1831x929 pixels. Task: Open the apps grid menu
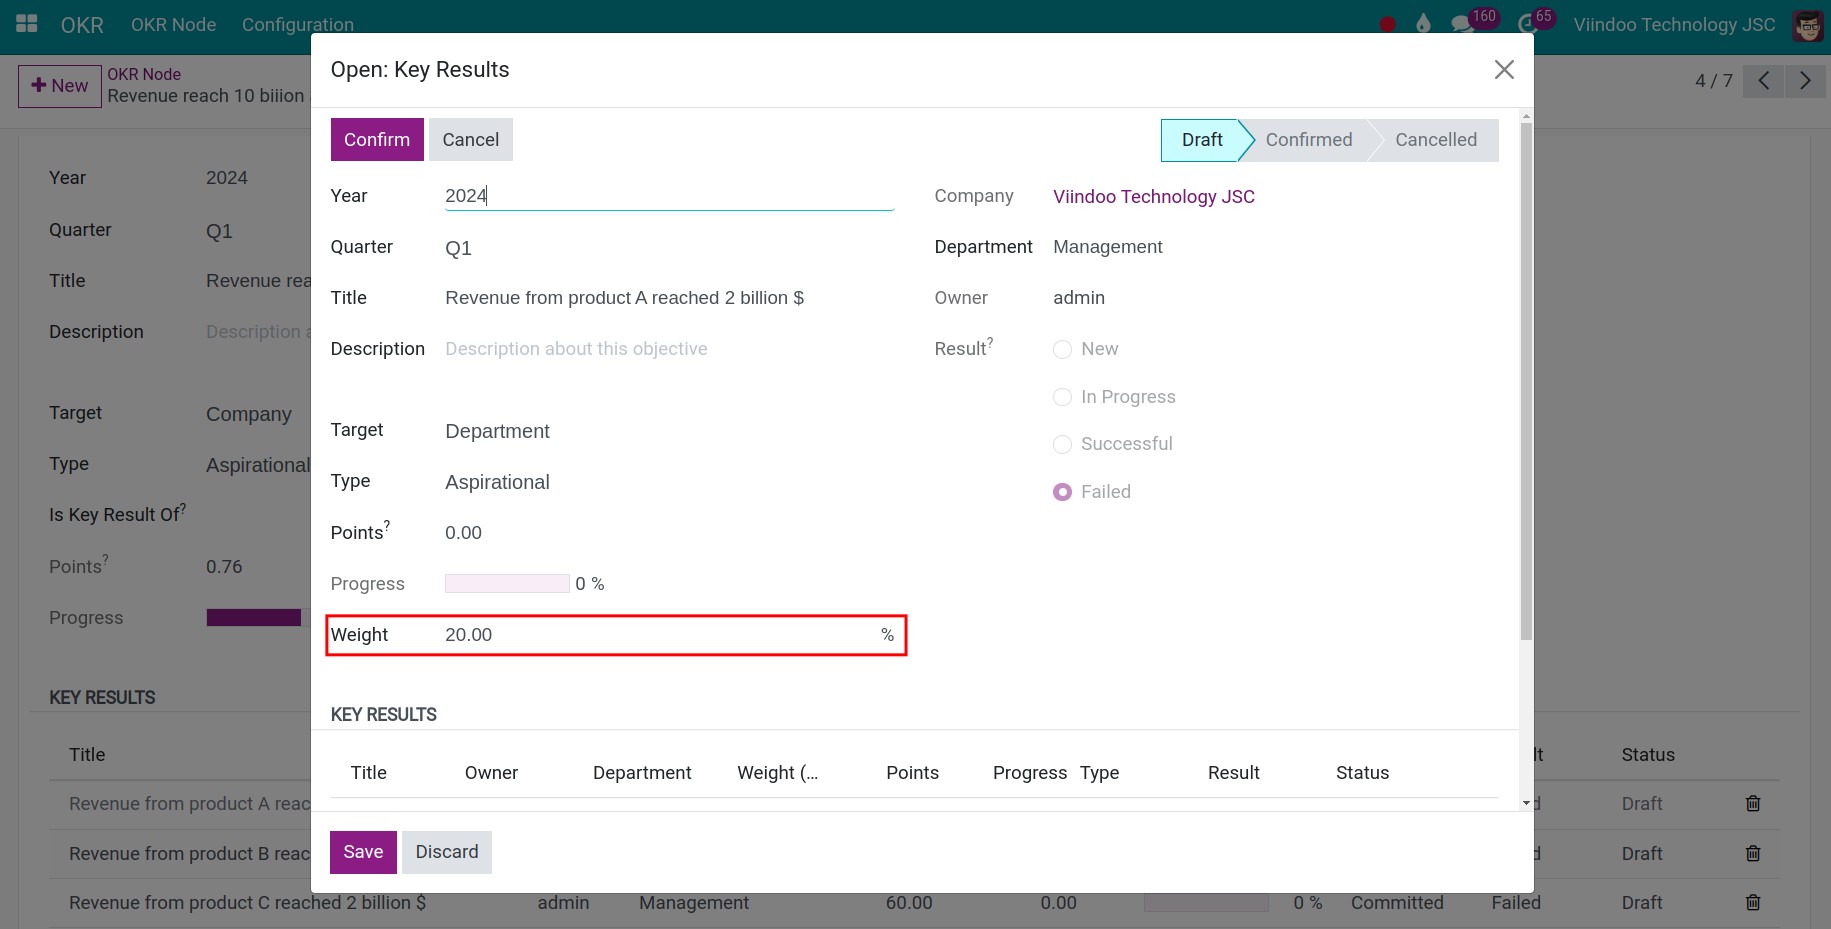(x=25, y=23)
